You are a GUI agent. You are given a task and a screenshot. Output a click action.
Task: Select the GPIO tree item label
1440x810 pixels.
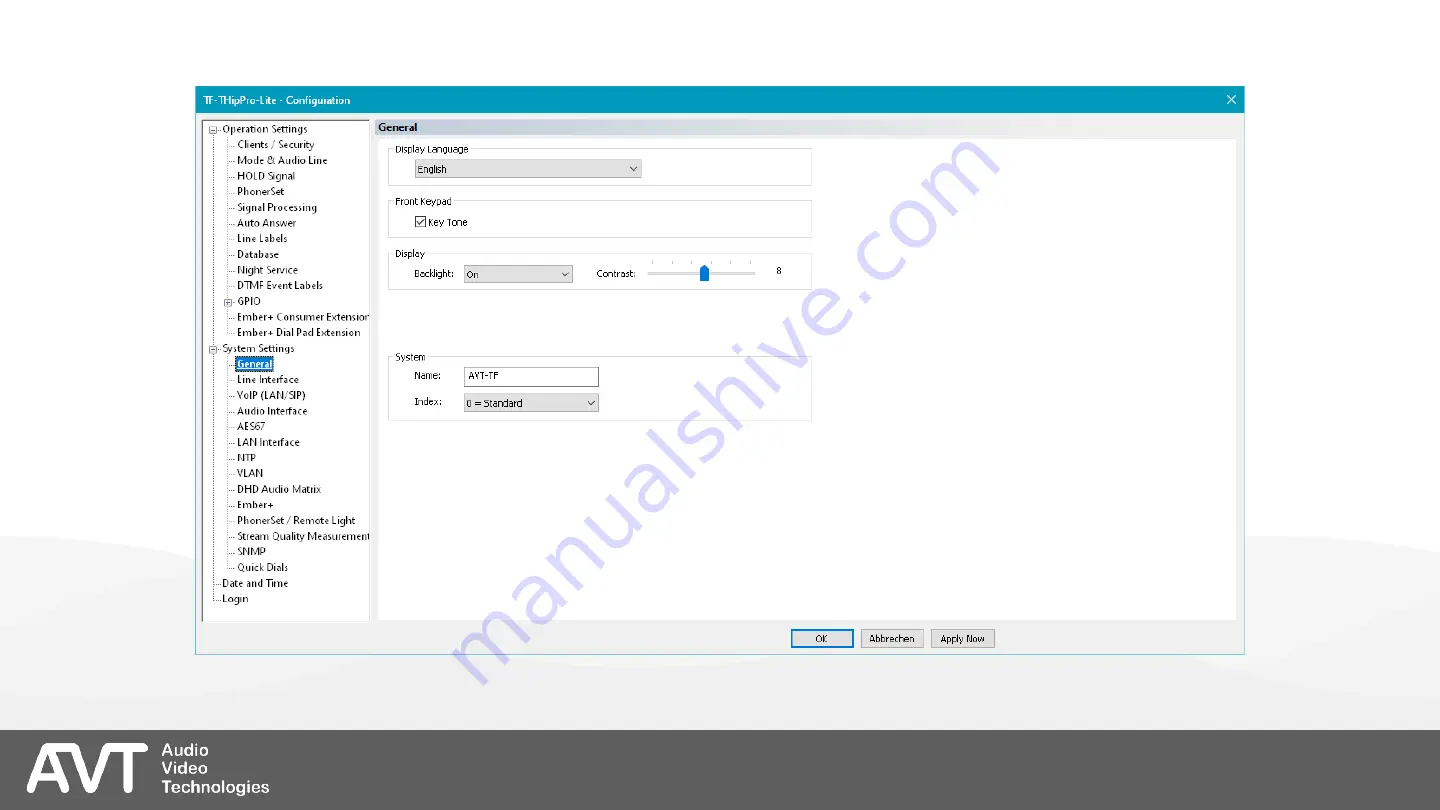coord(249,301)
